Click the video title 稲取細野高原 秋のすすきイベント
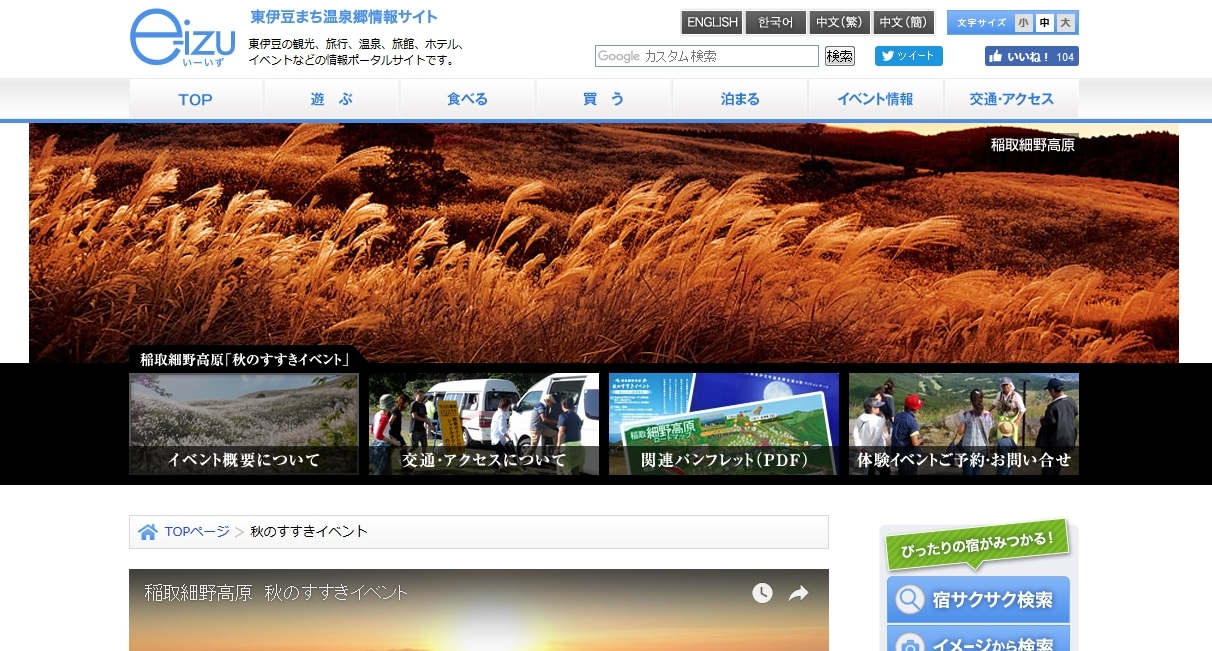Screen dimensions: 1212x651 [x=276, y=592]
